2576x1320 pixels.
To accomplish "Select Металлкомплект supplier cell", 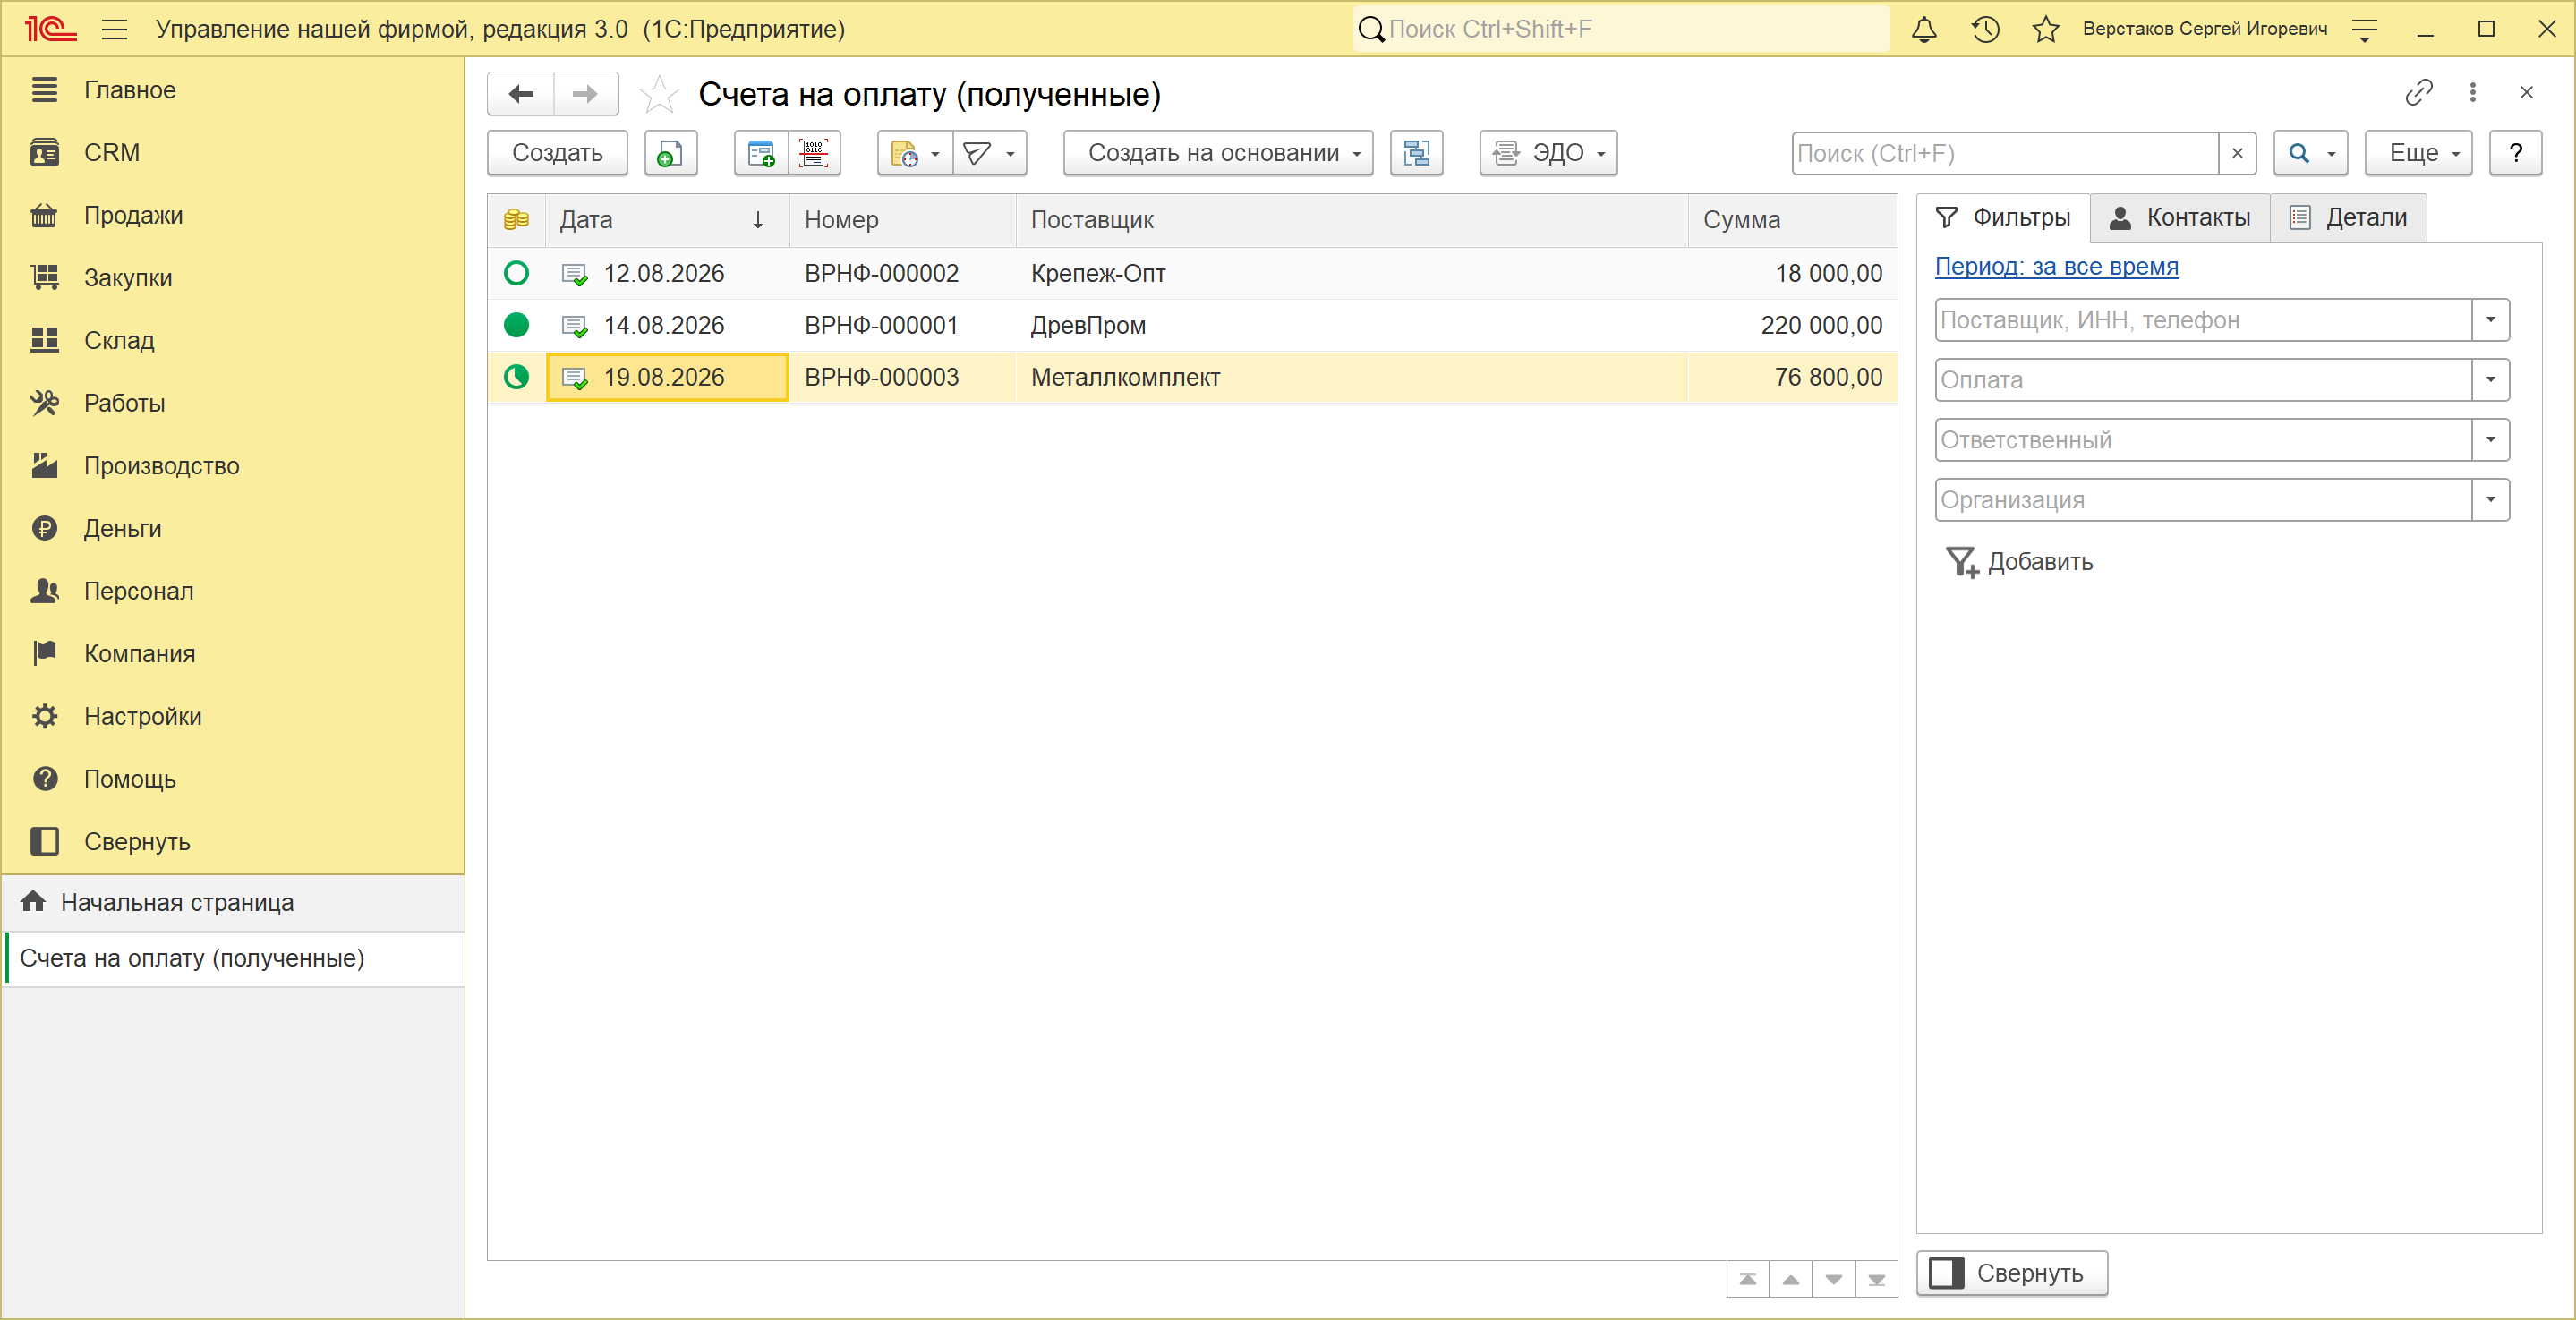I will tap(1353, 377).
